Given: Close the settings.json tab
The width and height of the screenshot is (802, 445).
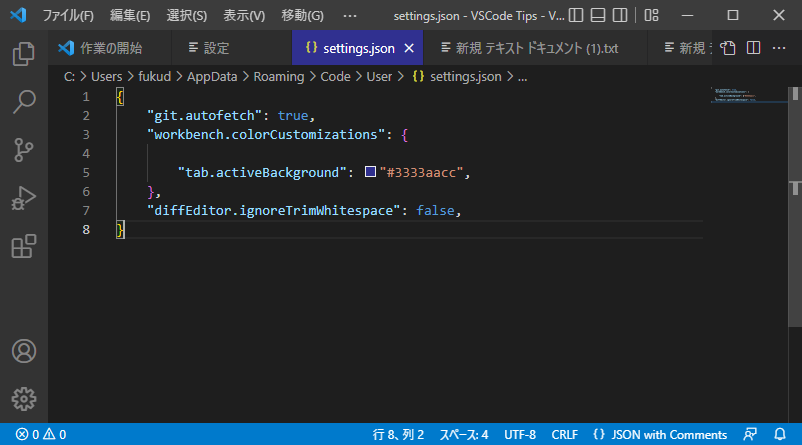Looking at the screenshot, I should pyautogui.click(x=409, y=48).
